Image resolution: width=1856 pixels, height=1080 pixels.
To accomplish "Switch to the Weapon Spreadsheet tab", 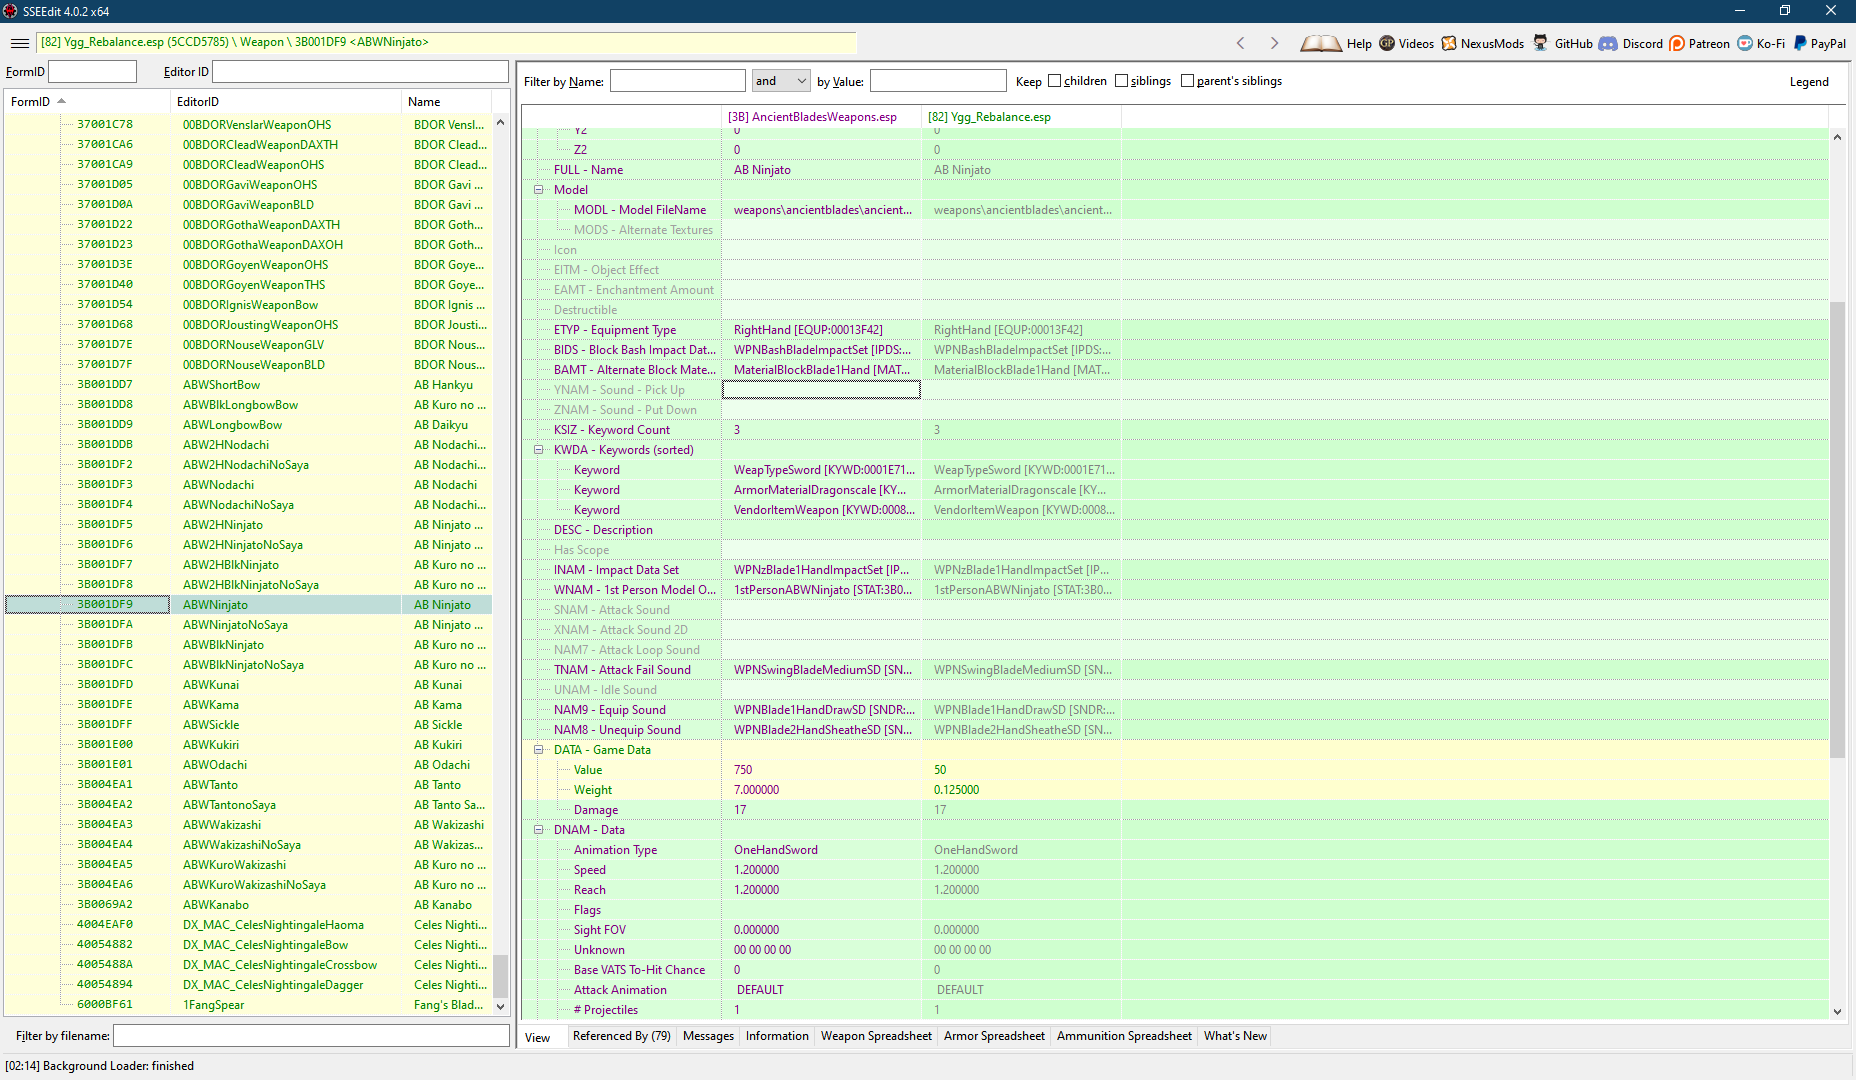I will pos(876,1036).
